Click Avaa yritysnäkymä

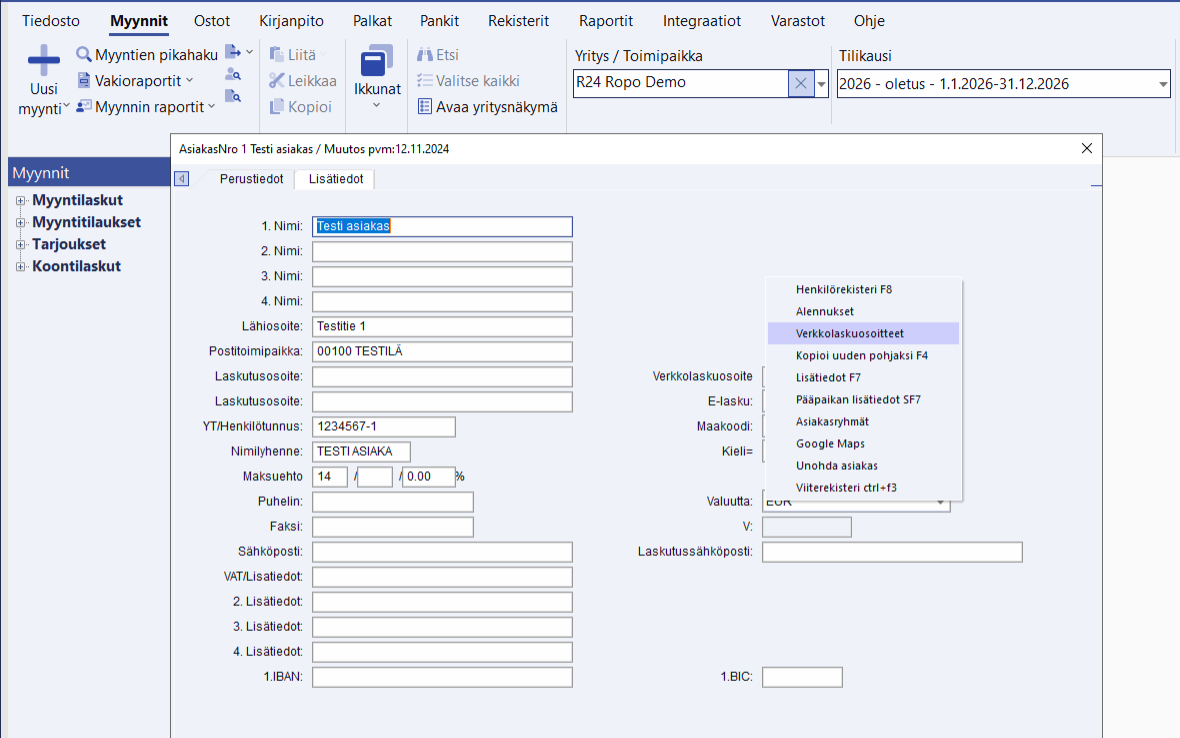488,107
